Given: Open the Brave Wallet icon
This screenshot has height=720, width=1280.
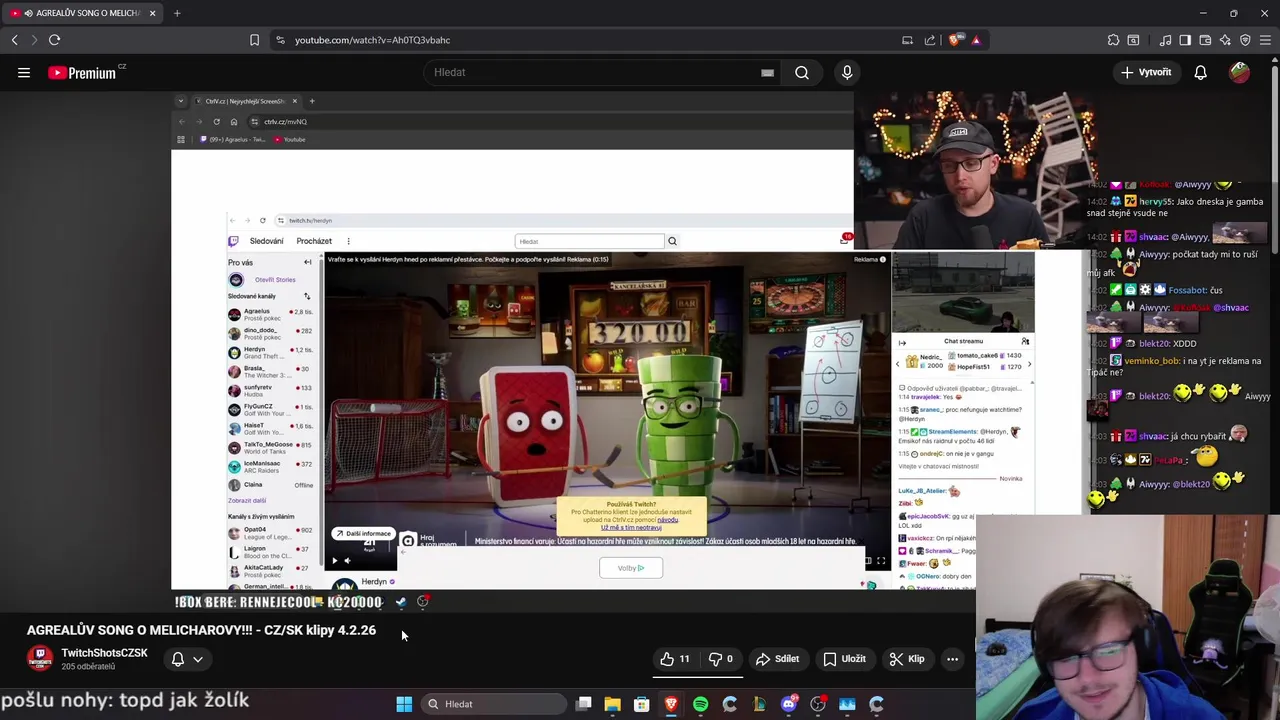Looking at the screenshot, I should pyautogui.click(x=1205, y=40).
